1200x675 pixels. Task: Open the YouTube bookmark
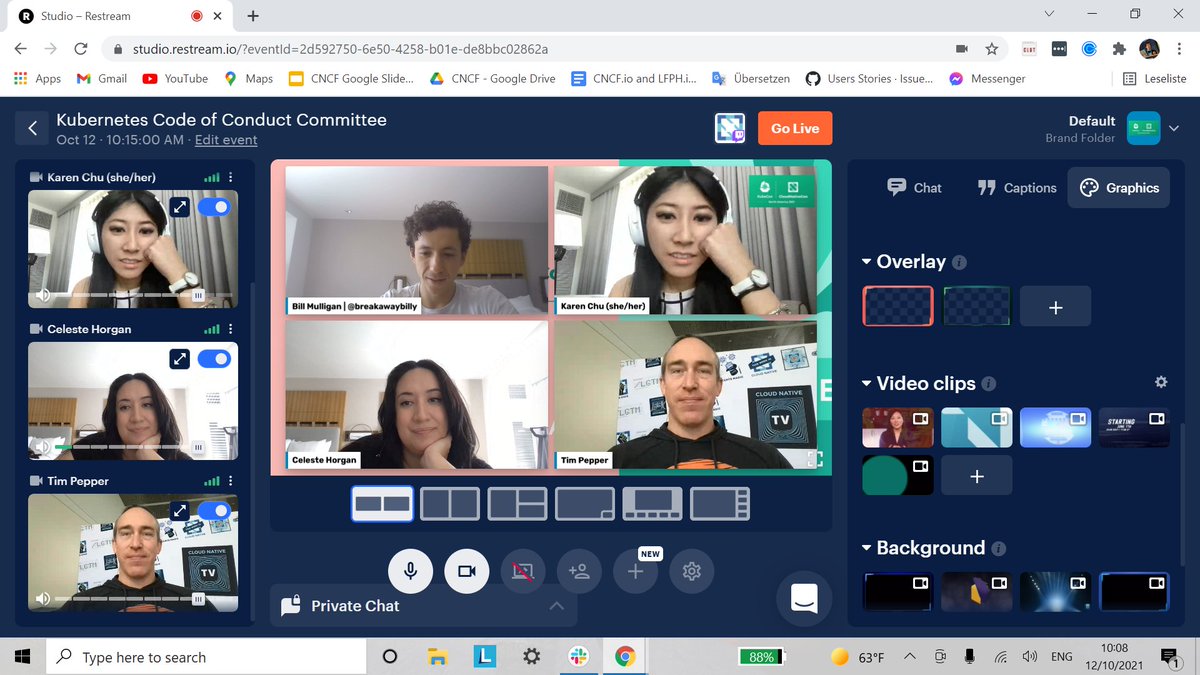[175, 78]
